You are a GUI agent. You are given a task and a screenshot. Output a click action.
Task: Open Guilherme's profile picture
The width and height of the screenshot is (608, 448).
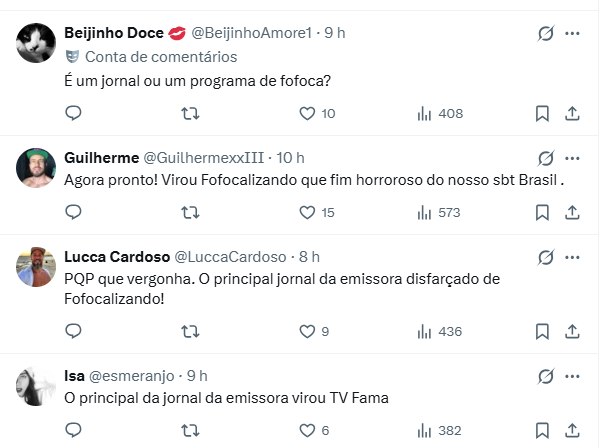click(x=36, y=167)
